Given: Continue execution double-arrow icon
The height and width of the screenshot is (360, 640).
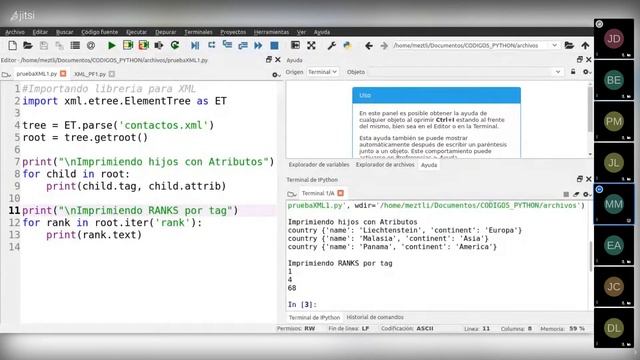Looking at the screenshot, I should [x=258, y=45].
